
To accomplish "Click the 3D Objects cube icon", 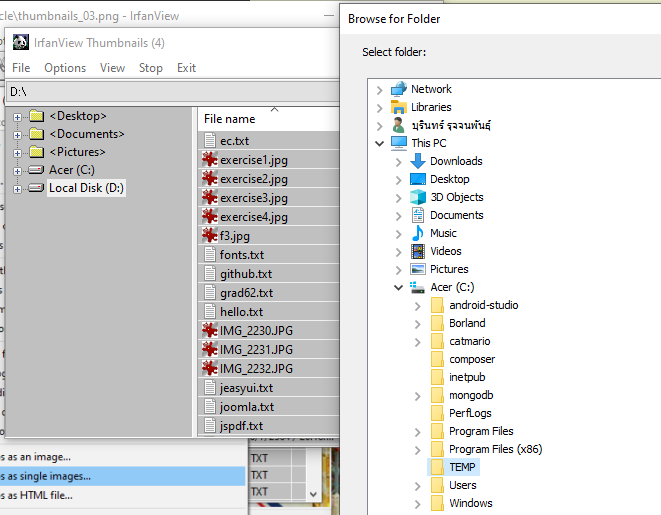I will point(418,197).
